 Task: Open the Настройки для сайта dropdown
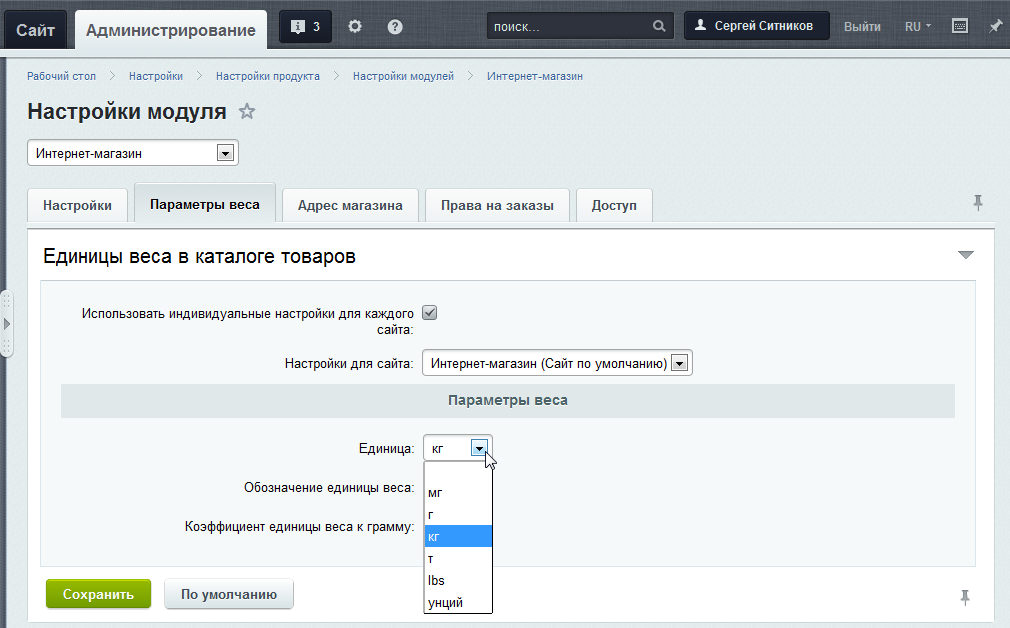point(557,363)
